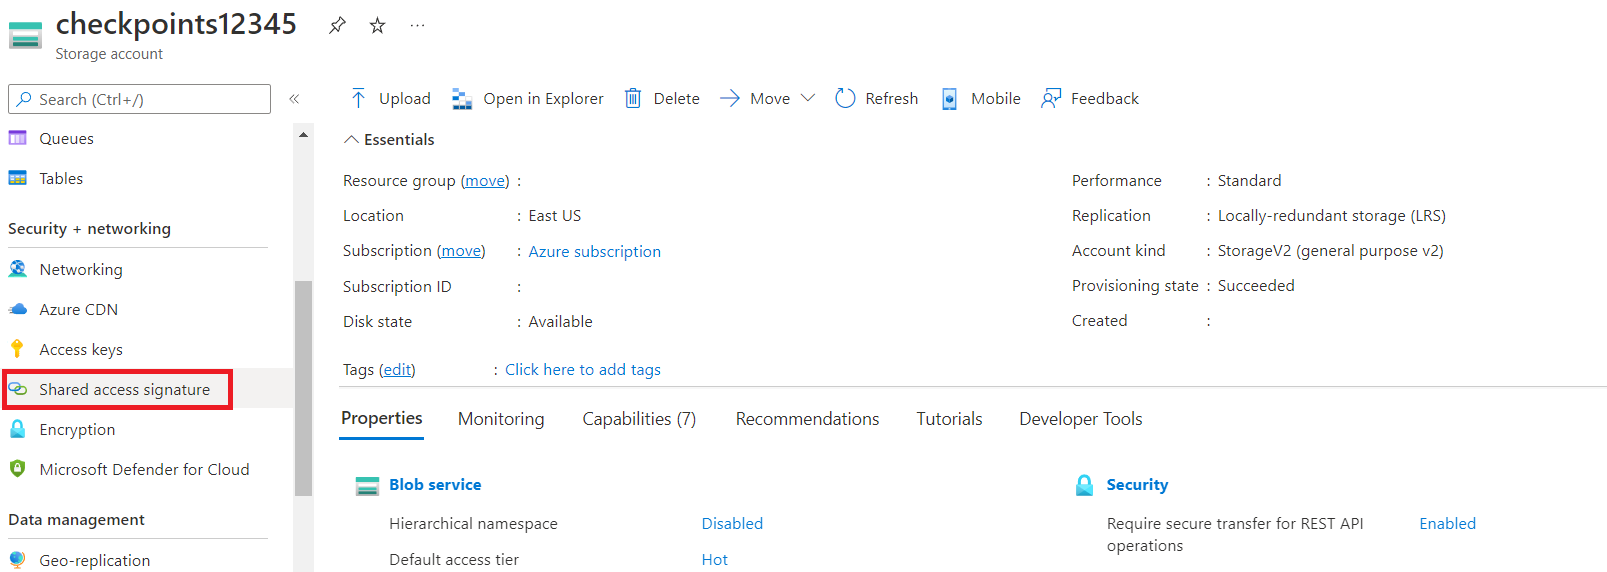Click the Access keys key icon
Viewport: 1607px width, 572px height.
point(17,349)
